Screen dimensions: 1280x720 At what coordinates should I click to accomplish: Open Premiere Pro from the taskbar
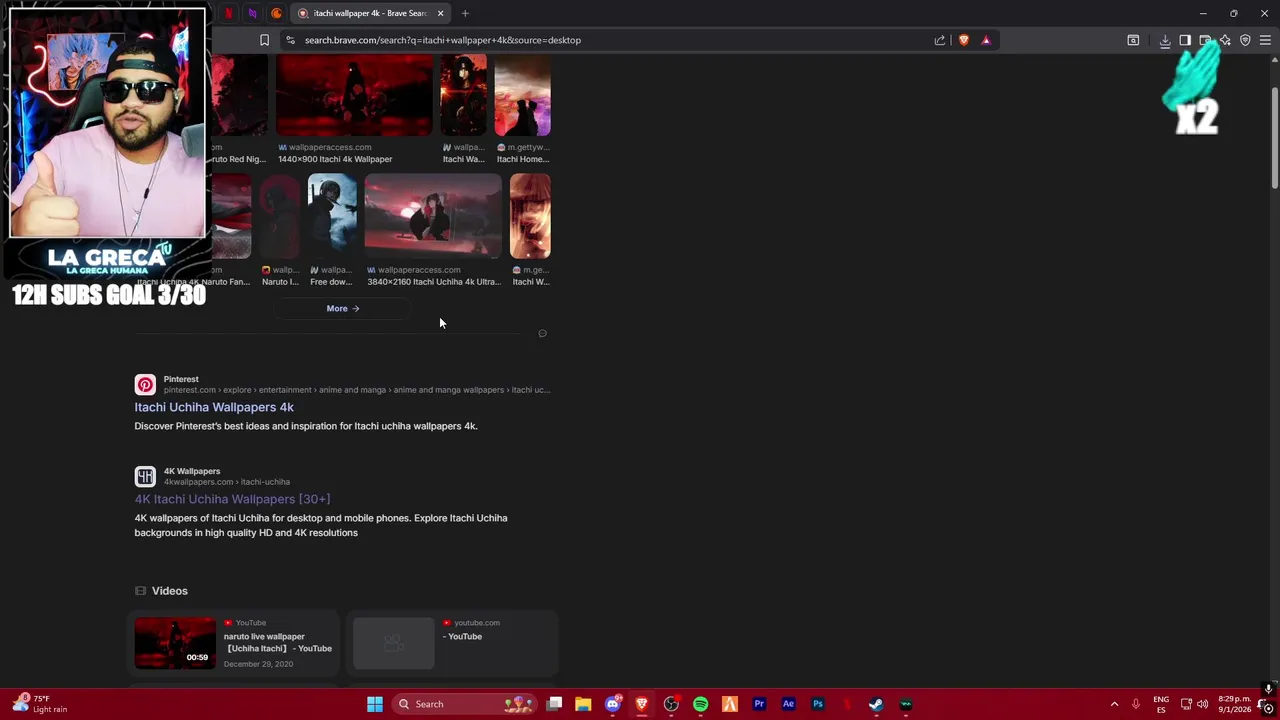[x=759, y=704]
